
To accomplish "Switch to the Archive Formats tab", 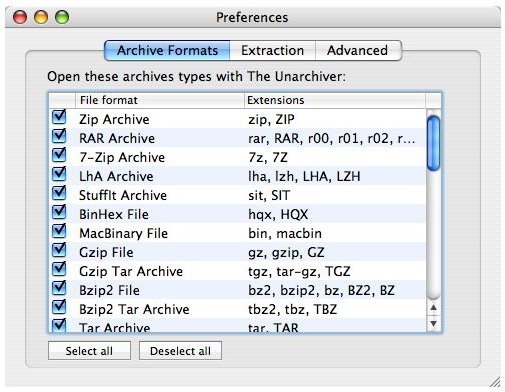I will (x=167, y=51).
